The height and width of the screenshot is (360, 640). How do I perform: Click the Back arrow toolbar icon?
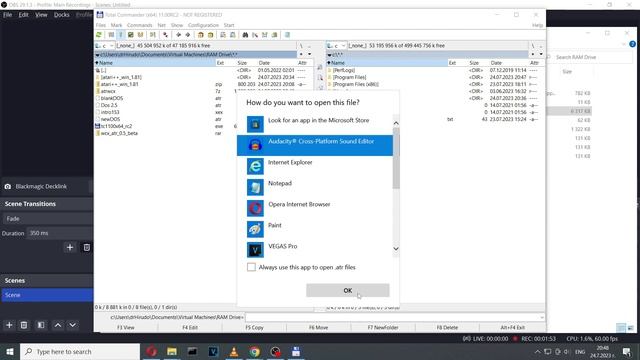(178, 35)
